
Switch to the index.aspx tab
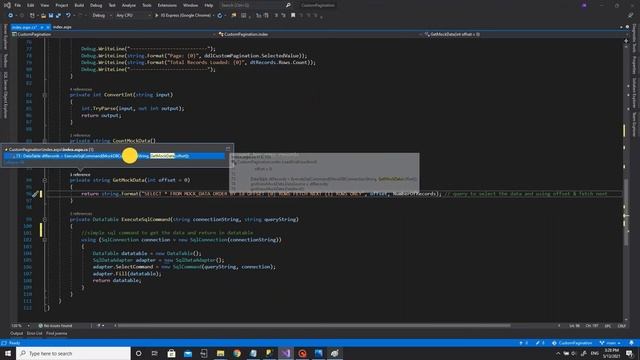point(62,27)
